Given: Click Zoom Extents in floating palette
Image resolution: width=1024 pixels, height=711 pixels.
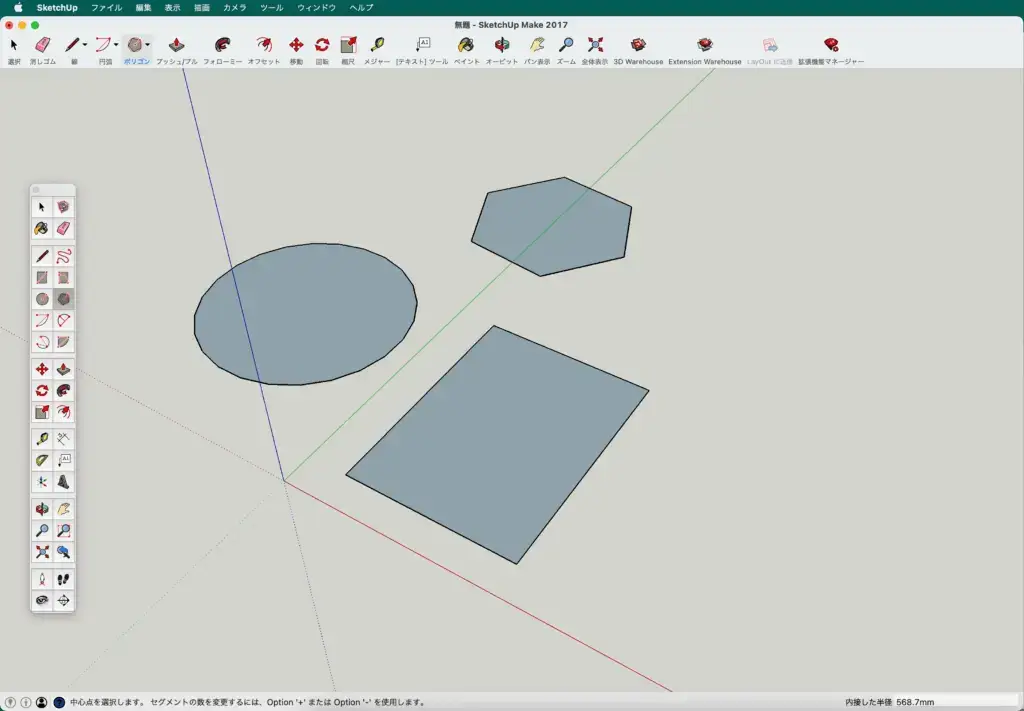Looking at the screenshot, I should (42, 552).
